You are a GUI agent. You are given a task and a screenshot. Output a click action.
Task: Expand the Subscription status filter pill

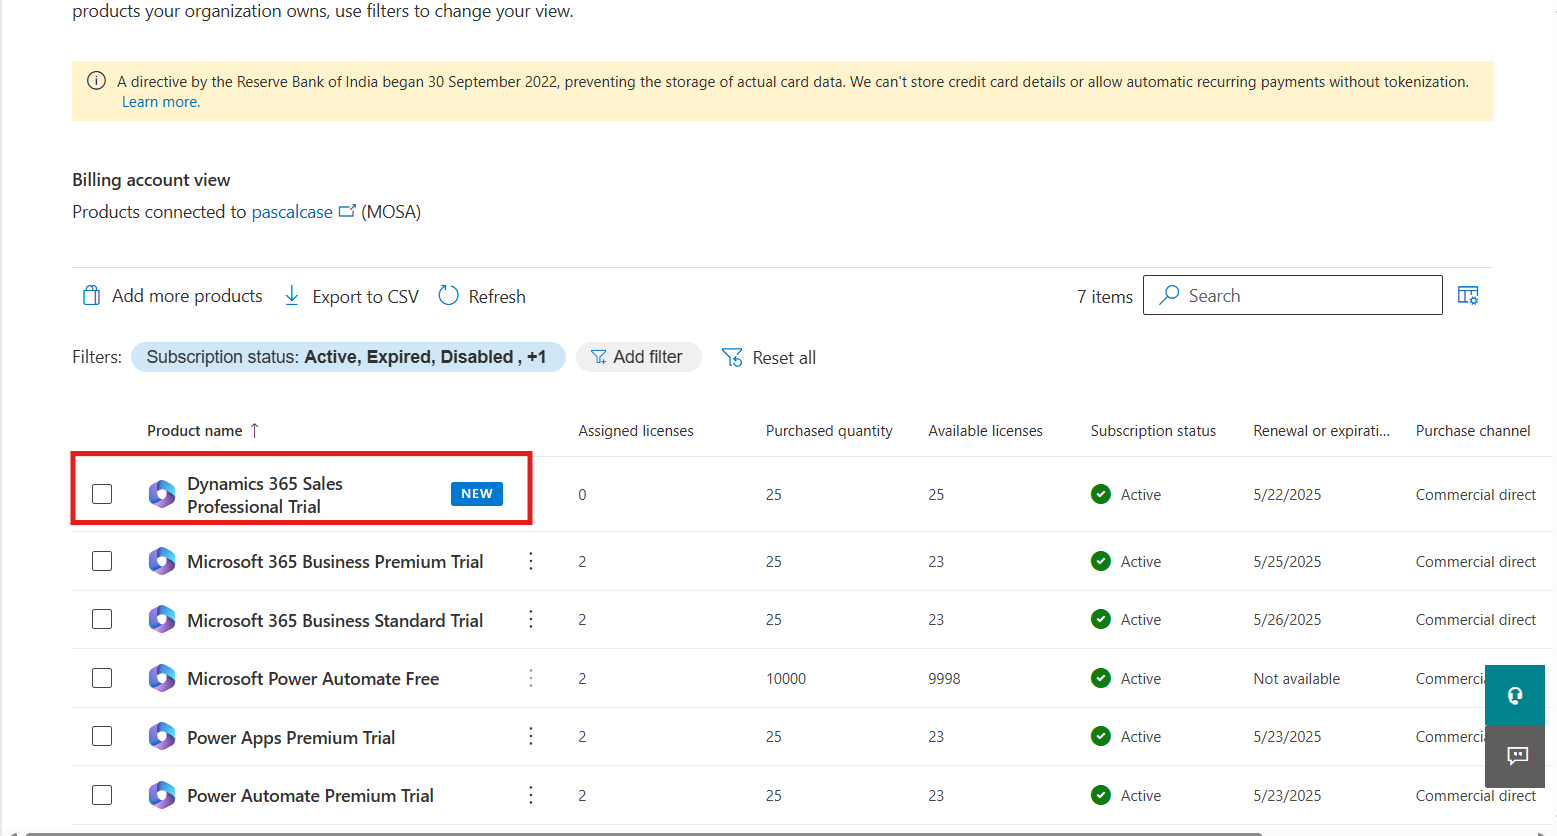coord(347,357)
